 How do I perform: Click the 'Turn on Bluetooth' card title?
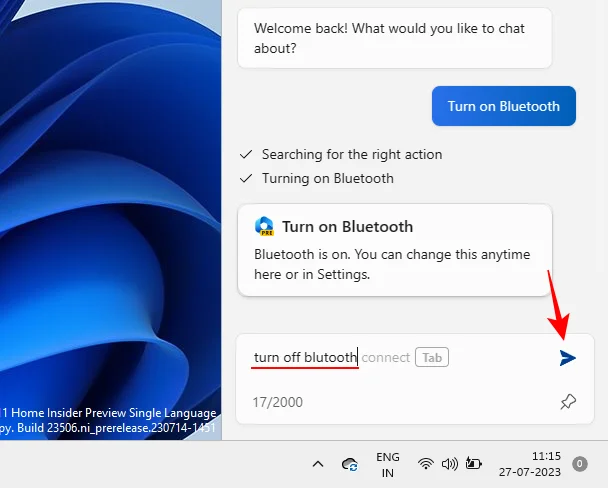(x=347, y=227)
